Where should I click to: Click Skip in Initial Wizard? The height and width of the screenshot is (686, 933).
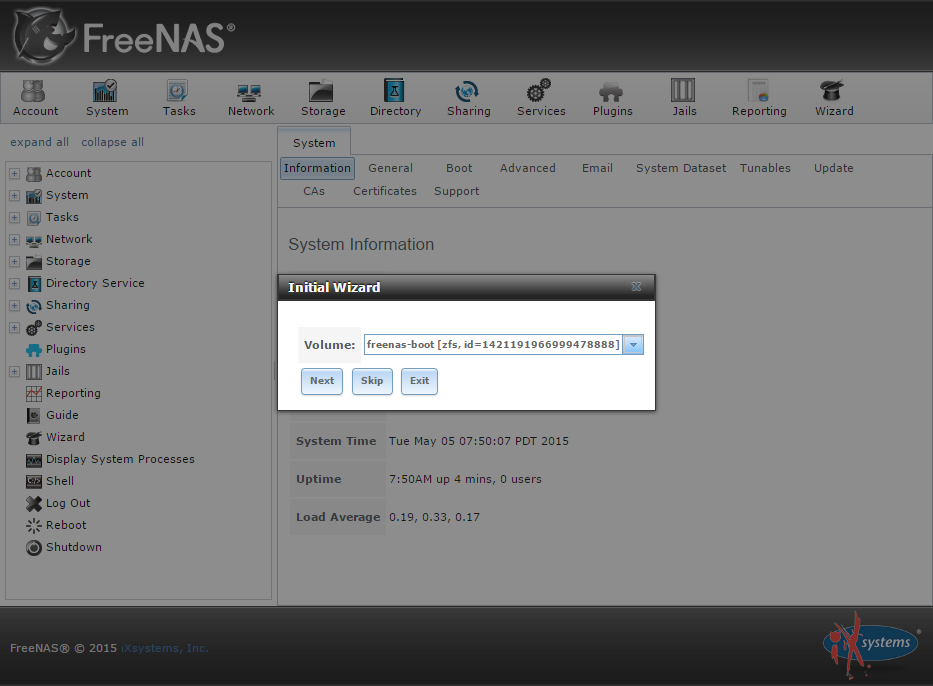coord(372,381)
